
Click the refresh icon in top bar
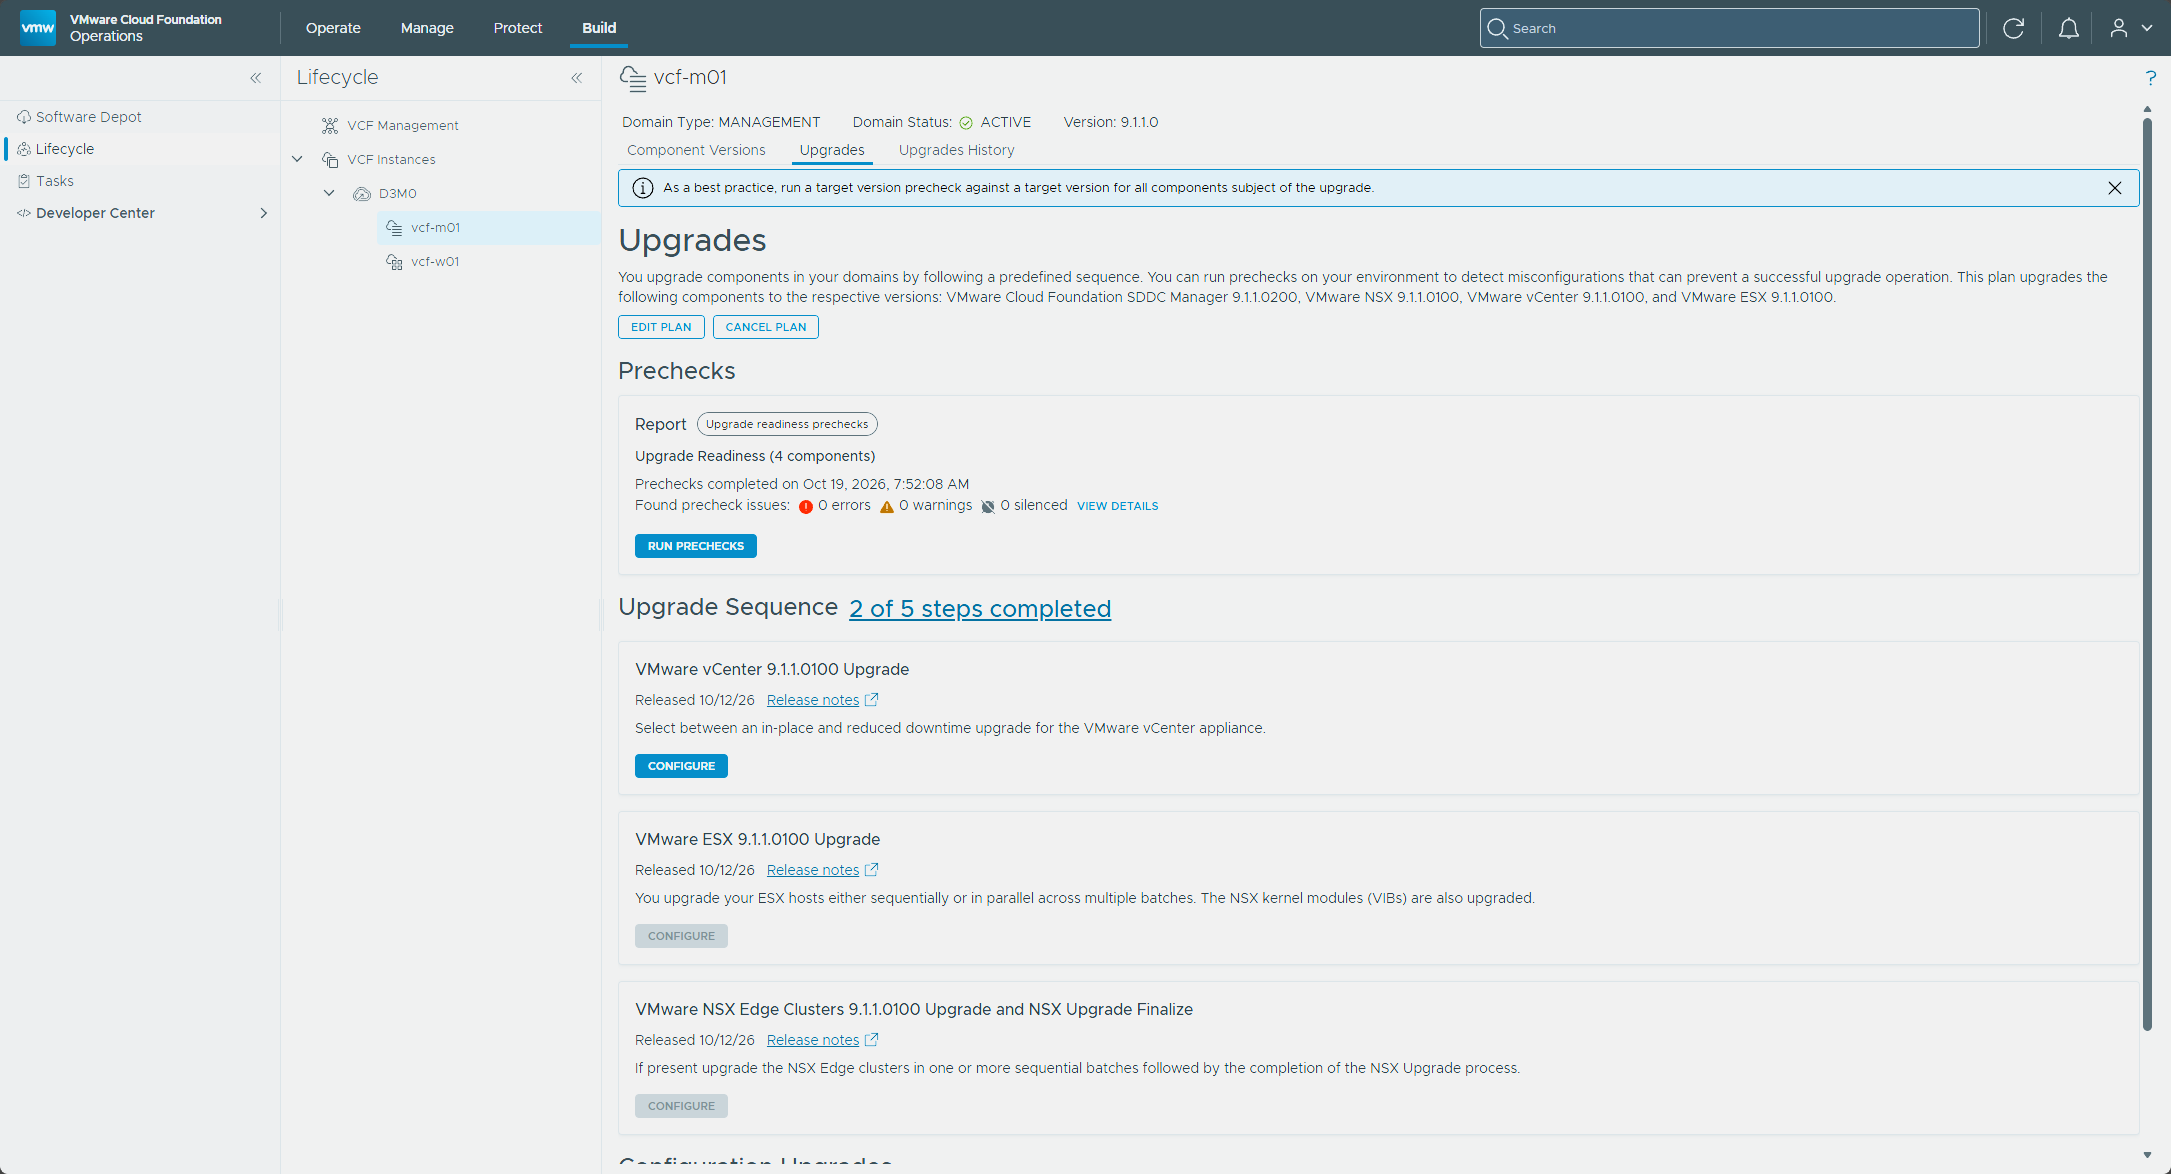pyautogui.click(x=2013, y=28)
